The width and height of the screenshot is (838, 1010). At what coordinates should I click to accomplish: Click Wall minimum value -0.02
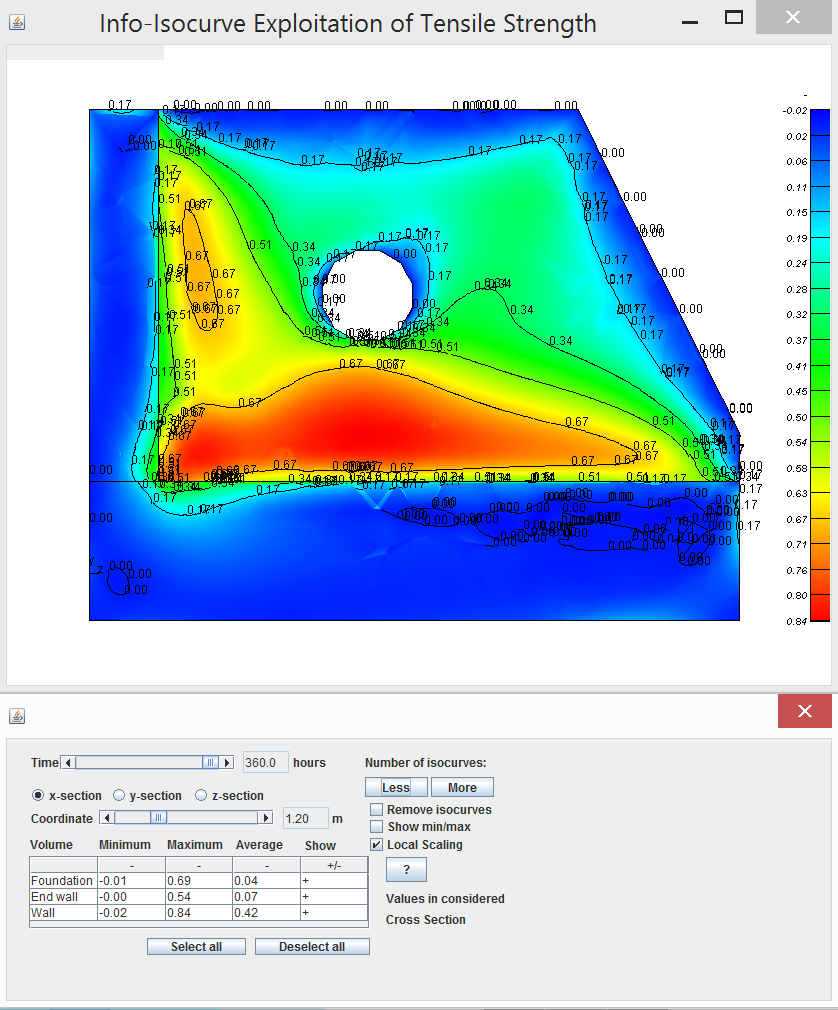click(x=131, y=913)
